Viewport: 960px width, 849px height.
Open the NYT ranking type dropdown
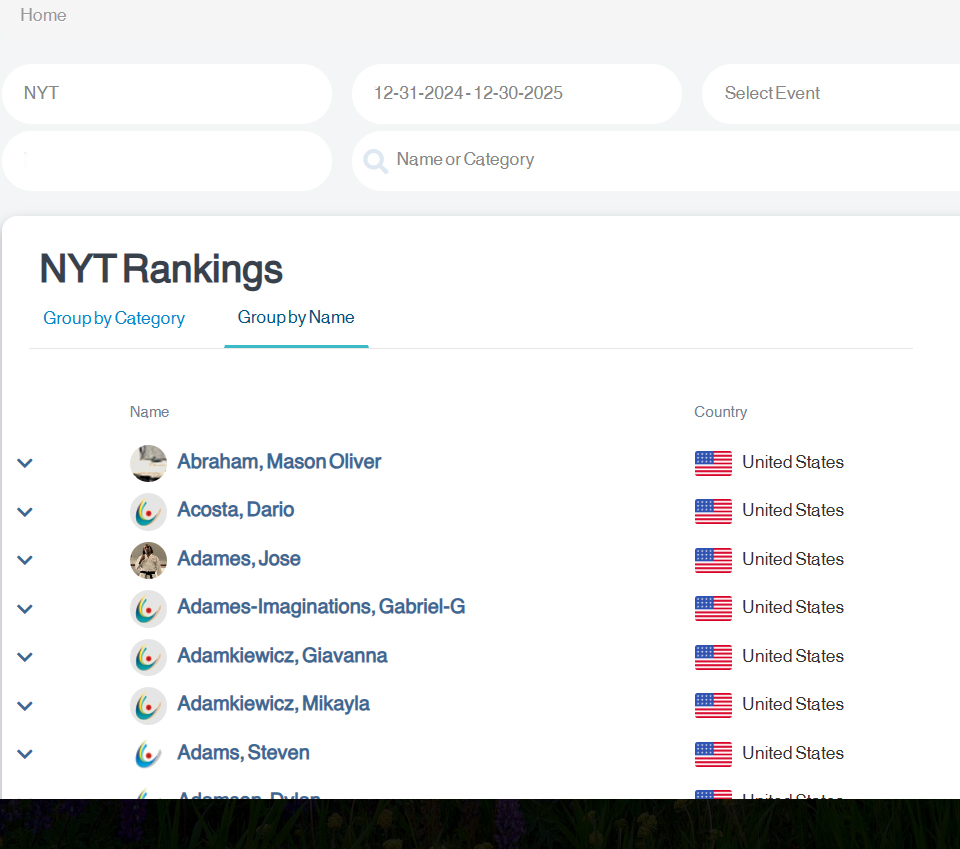click(166, 94)
